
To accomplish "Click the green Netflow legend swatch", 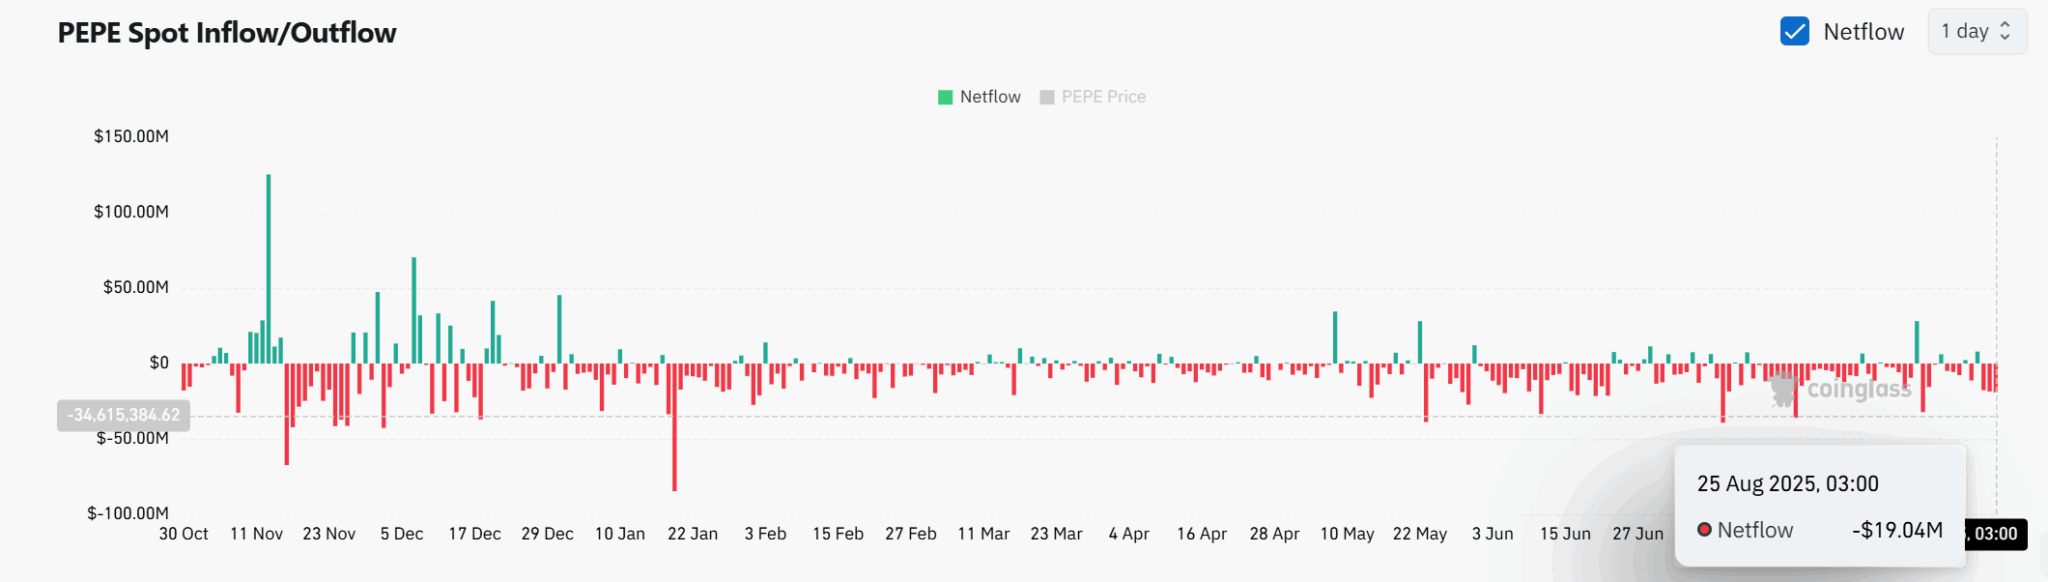I will pos(945,97).
